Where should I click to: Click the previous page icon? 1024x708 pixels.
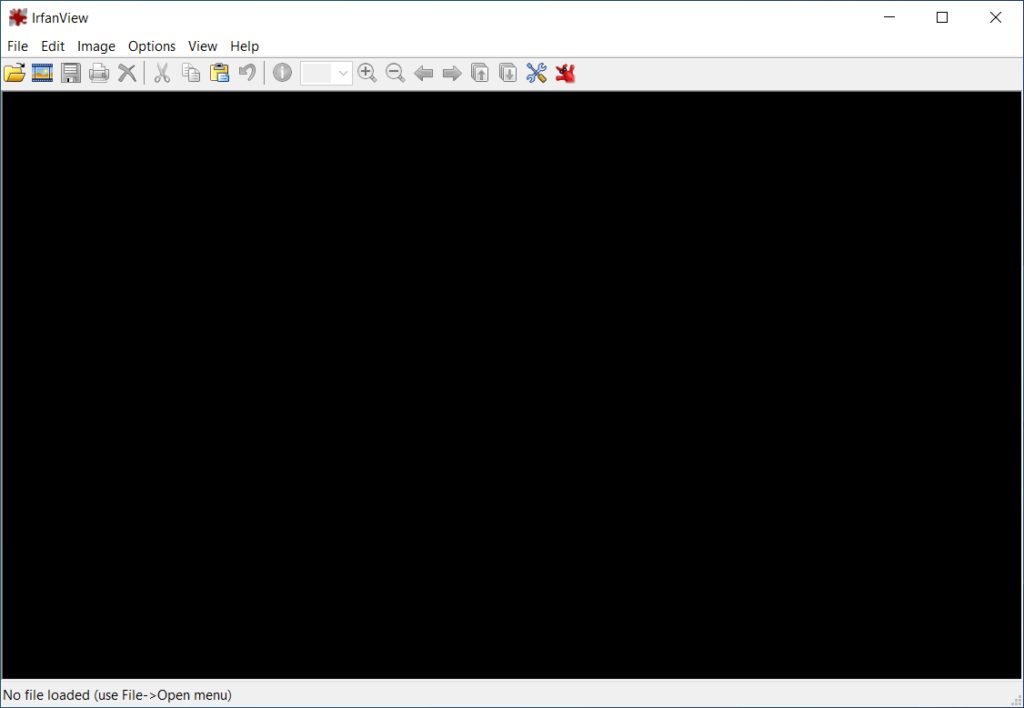point(480,72)
